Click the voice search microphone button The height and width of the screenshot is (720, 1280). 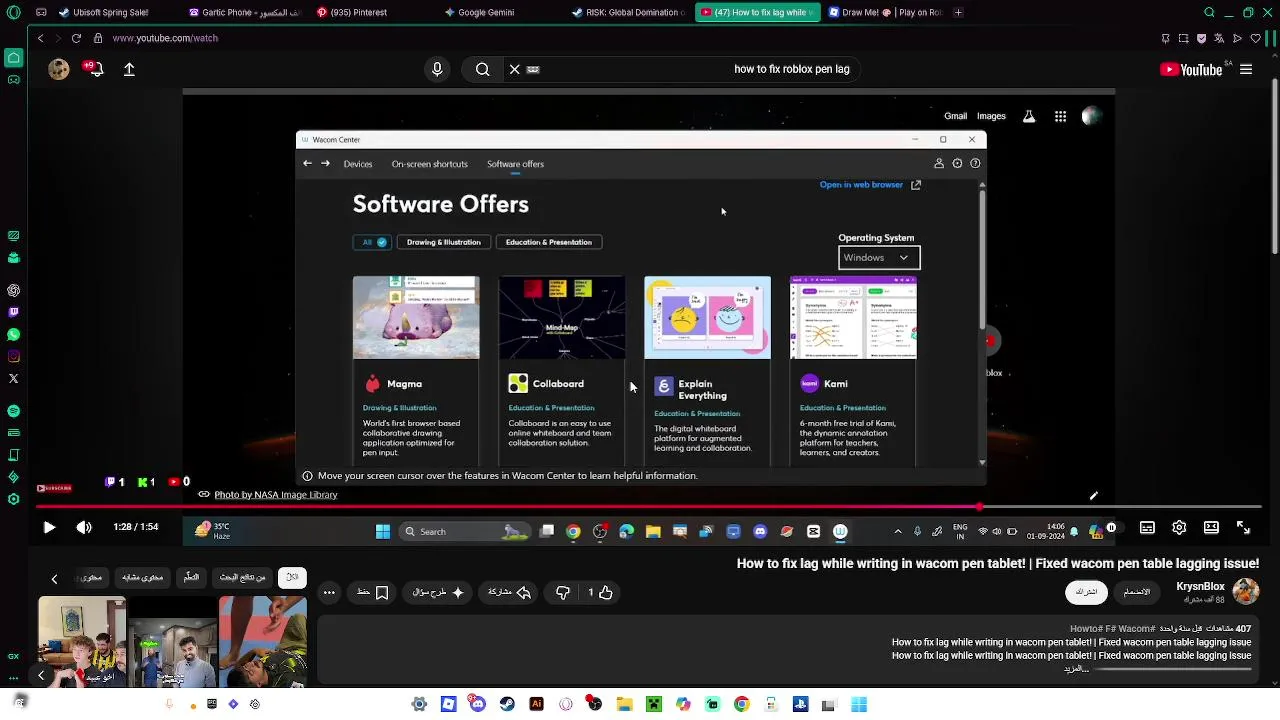pos(437,70)
